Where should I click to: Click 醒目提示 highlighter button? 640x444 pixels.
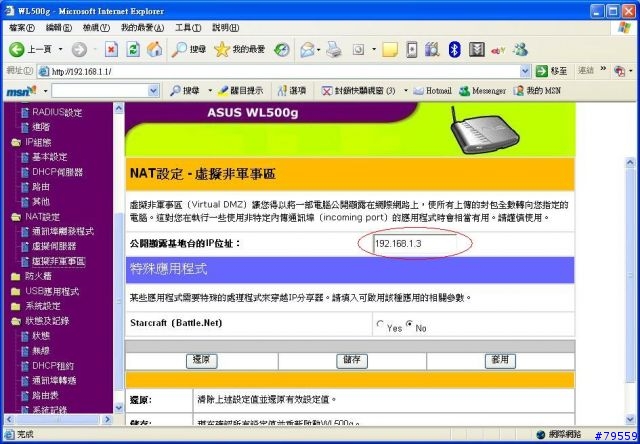click(x=240, y=91)
